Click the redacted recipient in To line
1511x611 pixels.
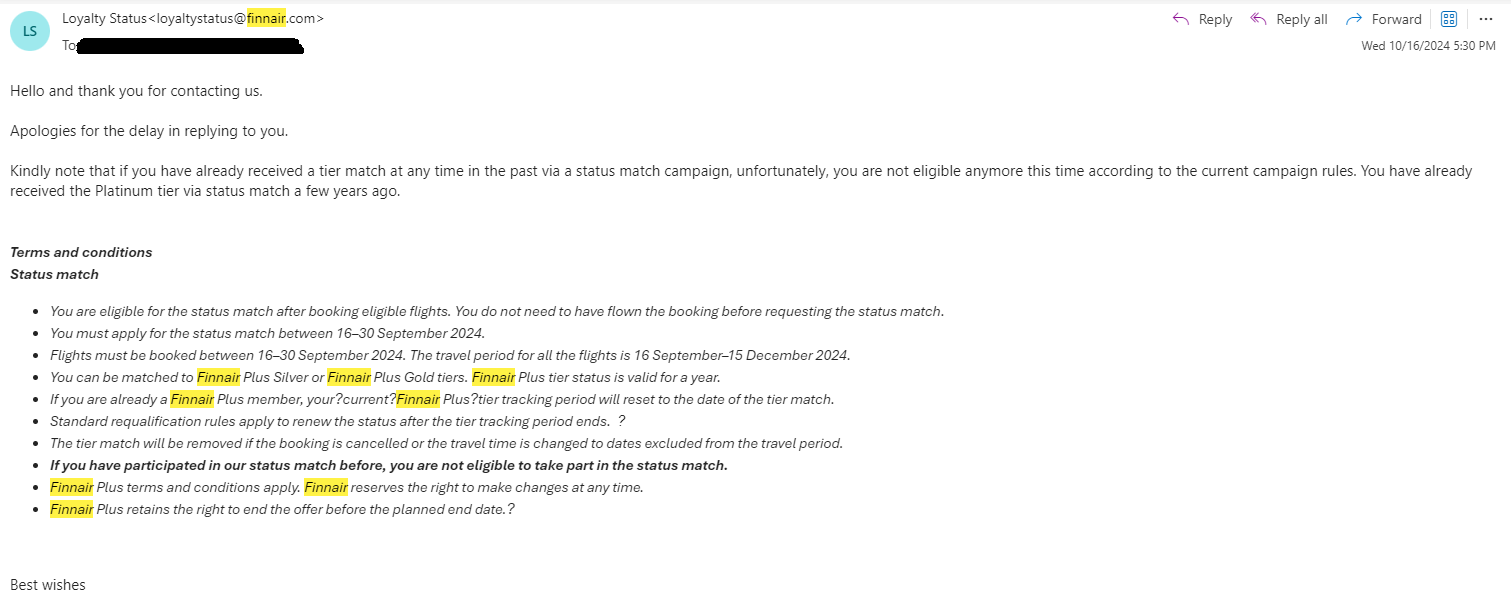190,45
